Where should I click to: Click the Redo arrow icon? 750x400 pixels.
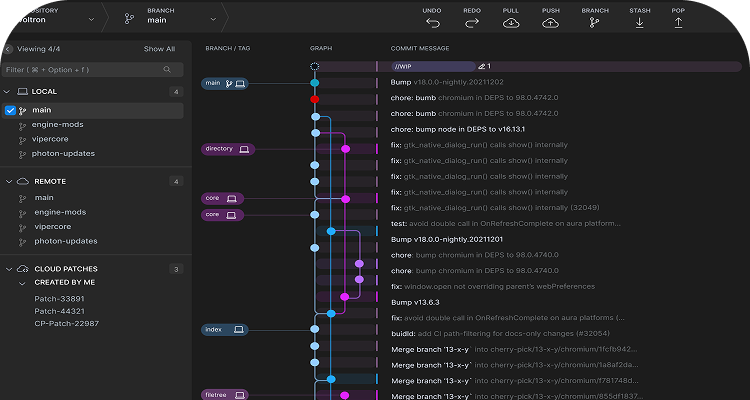coord(473,22)
